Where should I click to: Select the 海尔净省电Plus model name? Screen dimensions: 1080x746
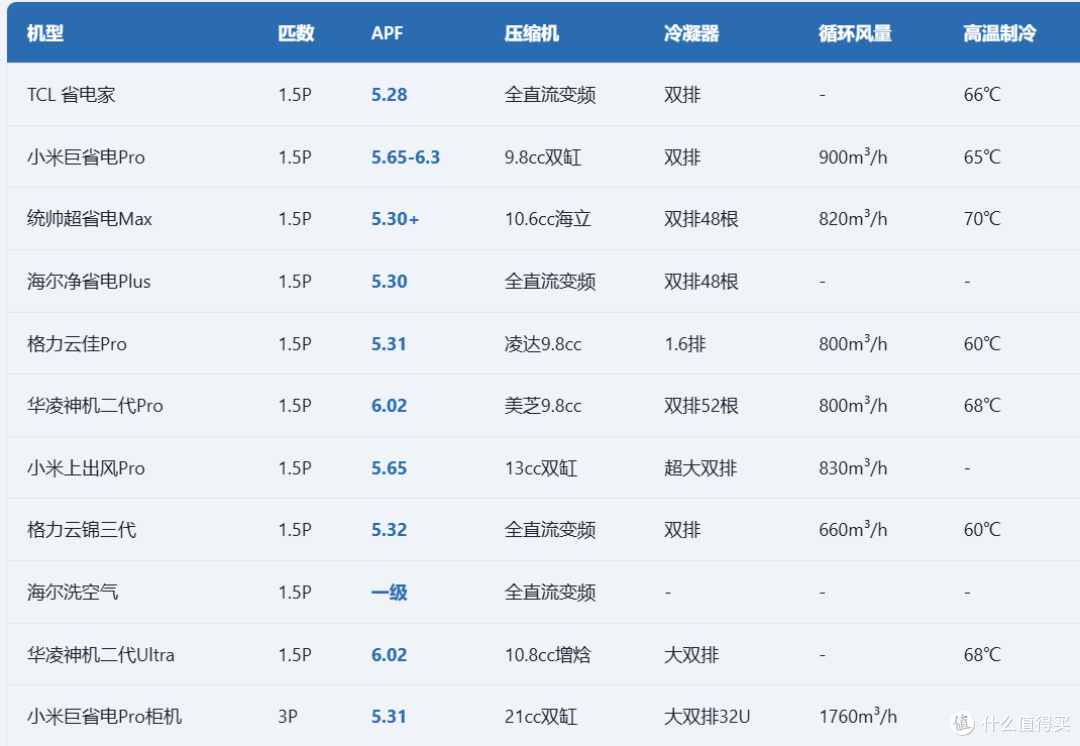pyautogui.click(x=89, y=281)
